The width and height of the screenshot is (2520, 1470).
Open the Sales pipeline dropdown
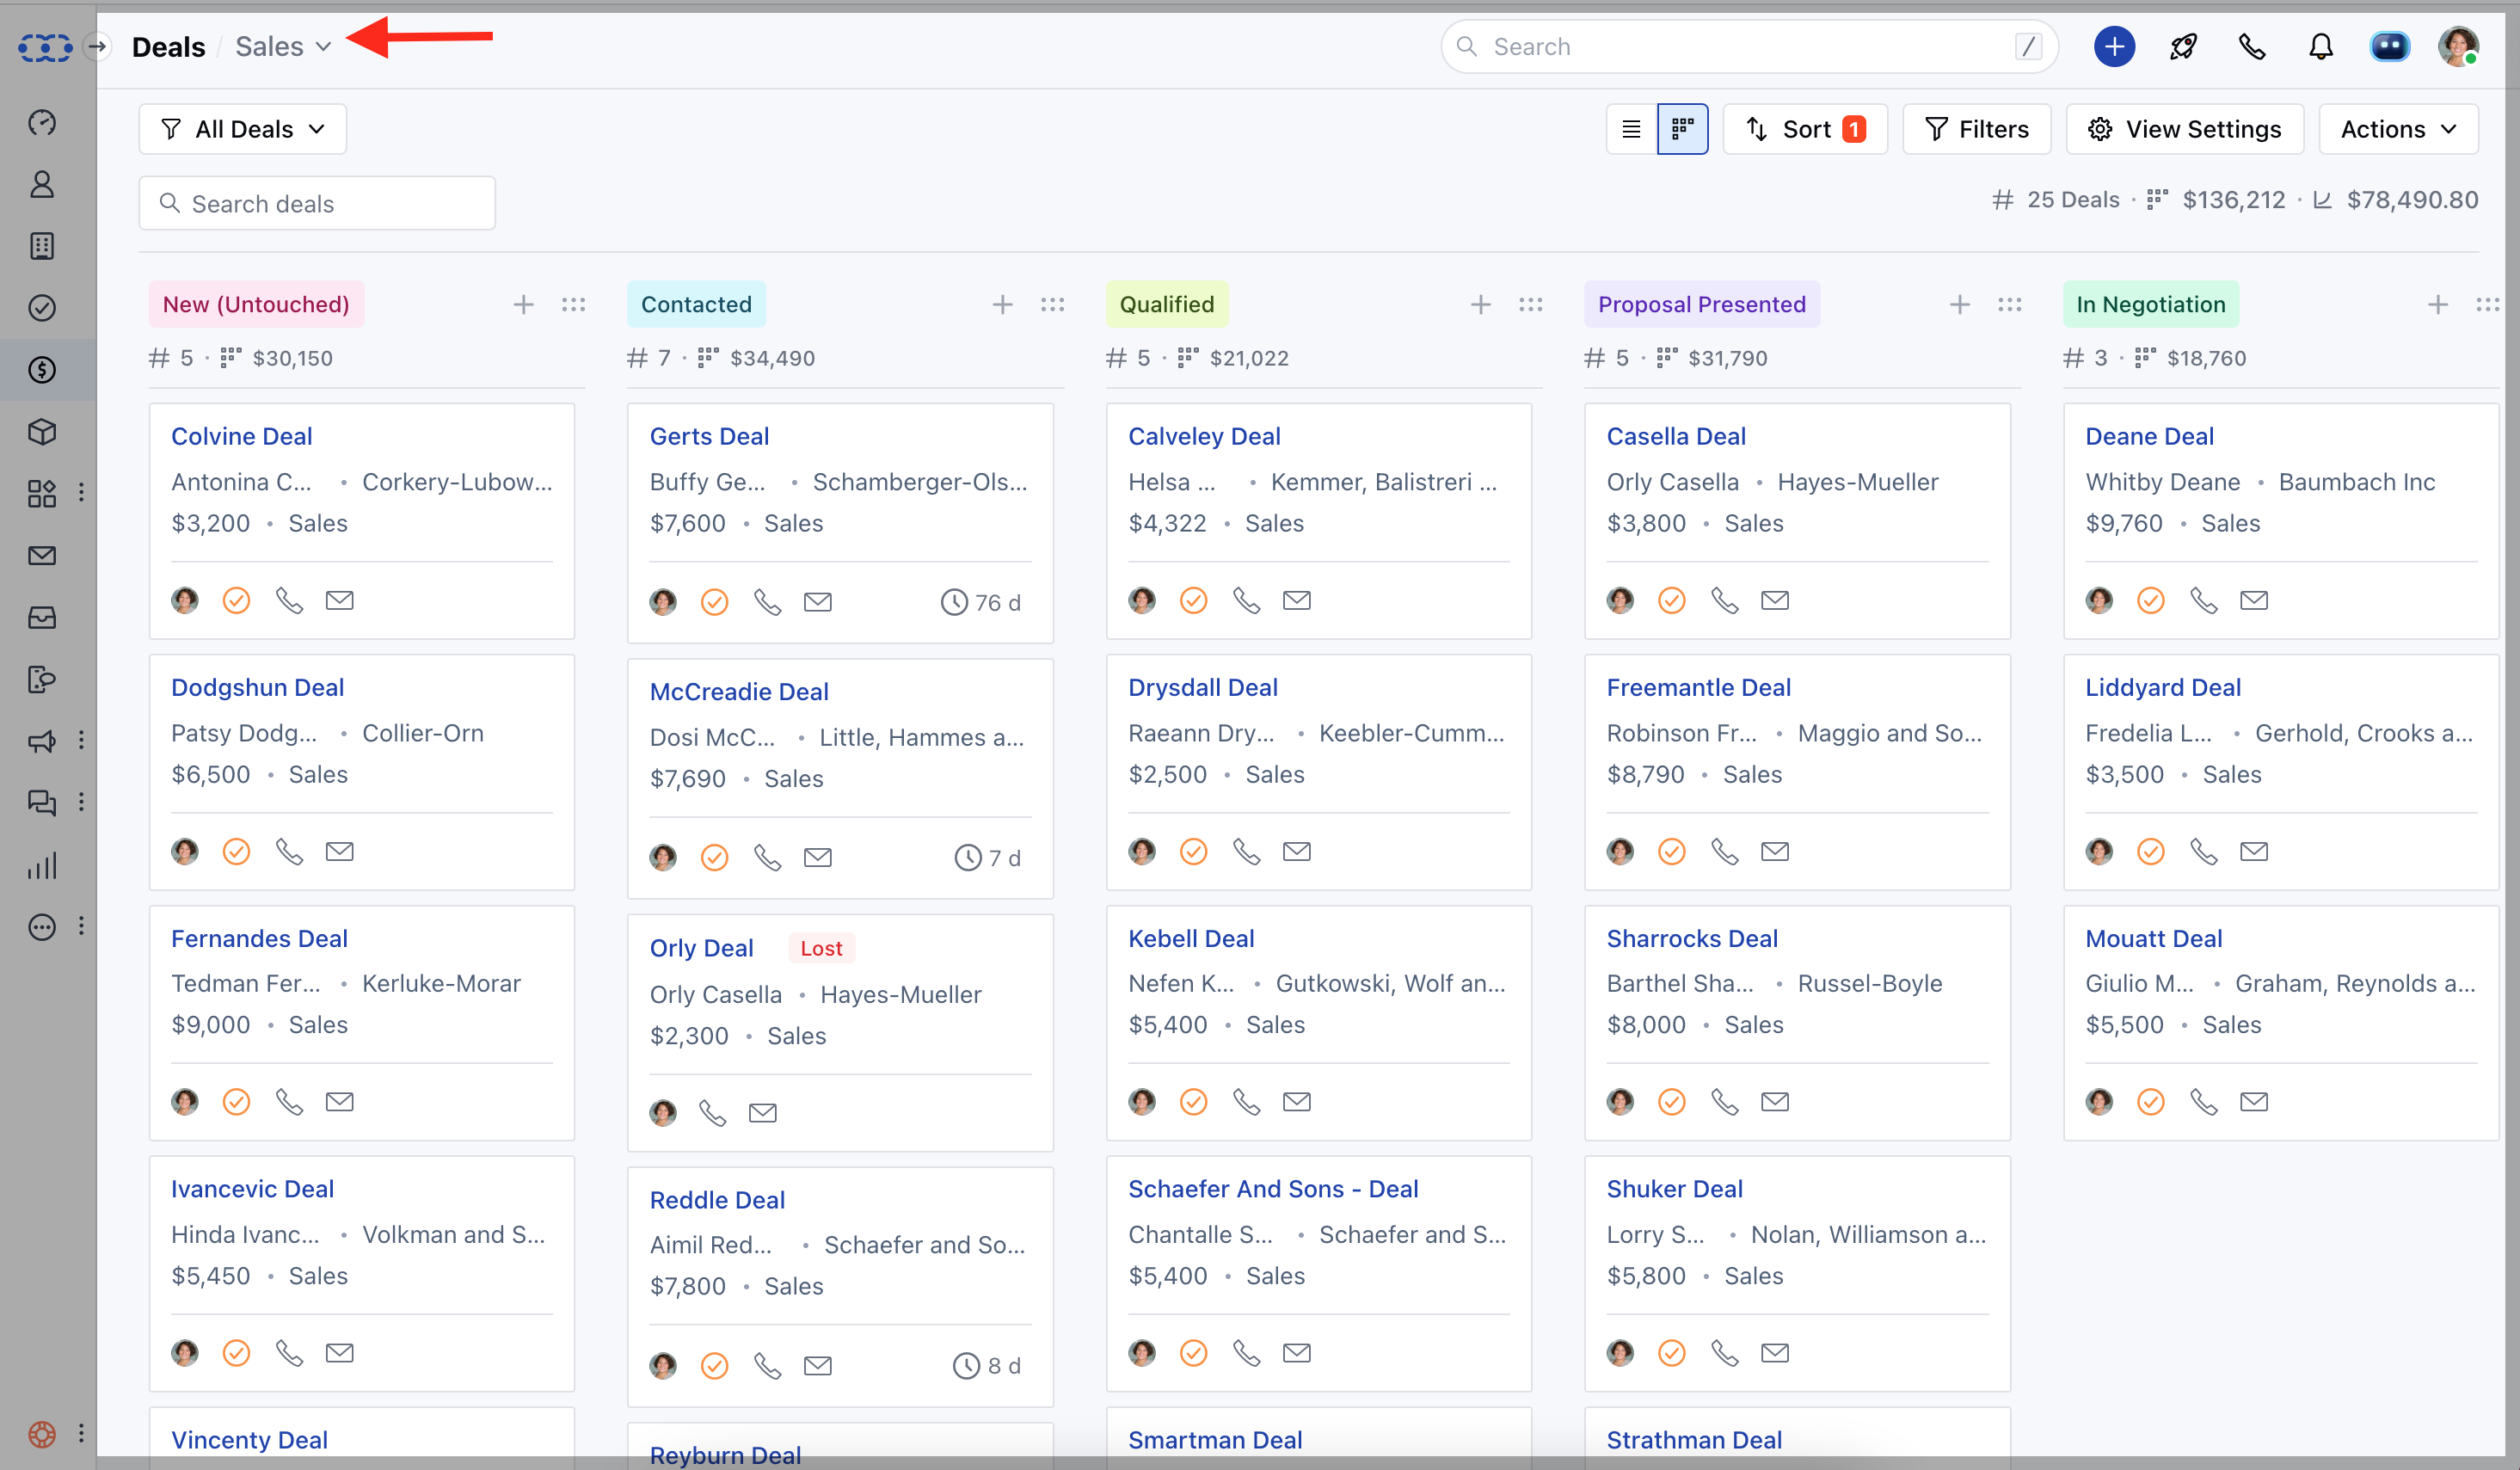283,47
